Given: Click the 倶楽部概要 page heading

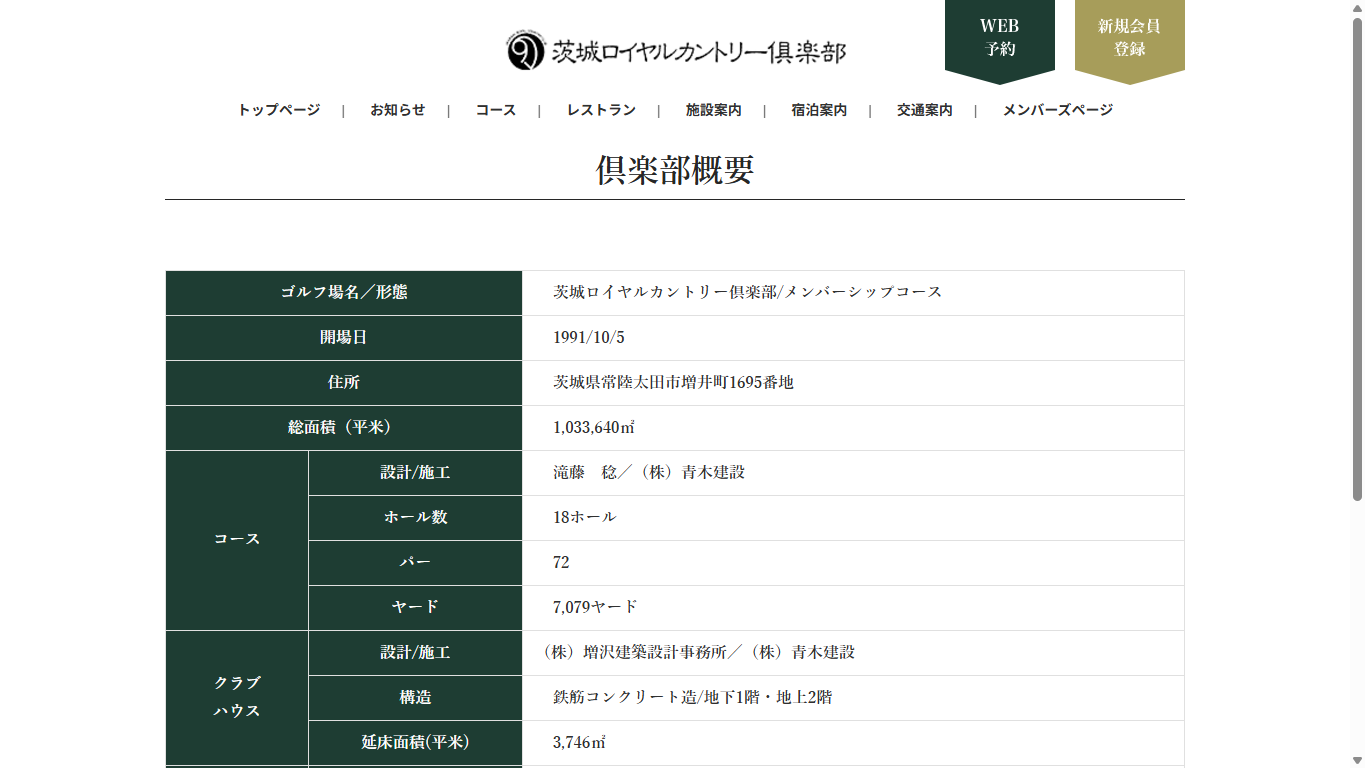Looking at the screenshot, I should pyautogui.click(x=675, y=170).
